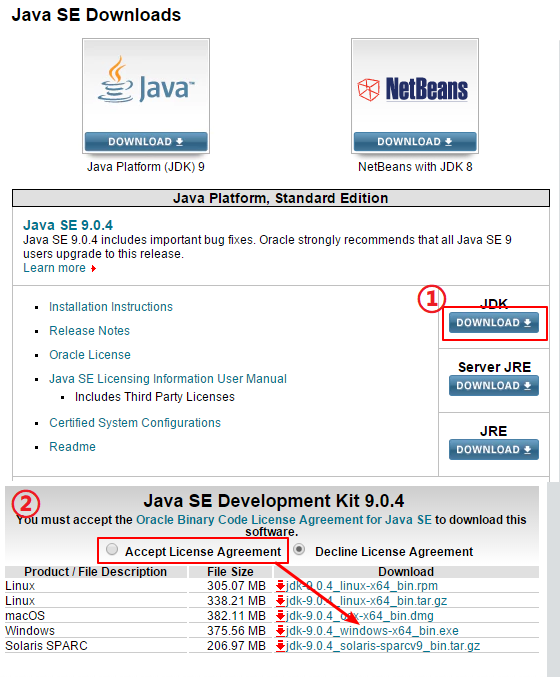Click Download button under NetBeans logo
Image resolution: width=560 pixels, height=677 pixels.
(415, 142)
